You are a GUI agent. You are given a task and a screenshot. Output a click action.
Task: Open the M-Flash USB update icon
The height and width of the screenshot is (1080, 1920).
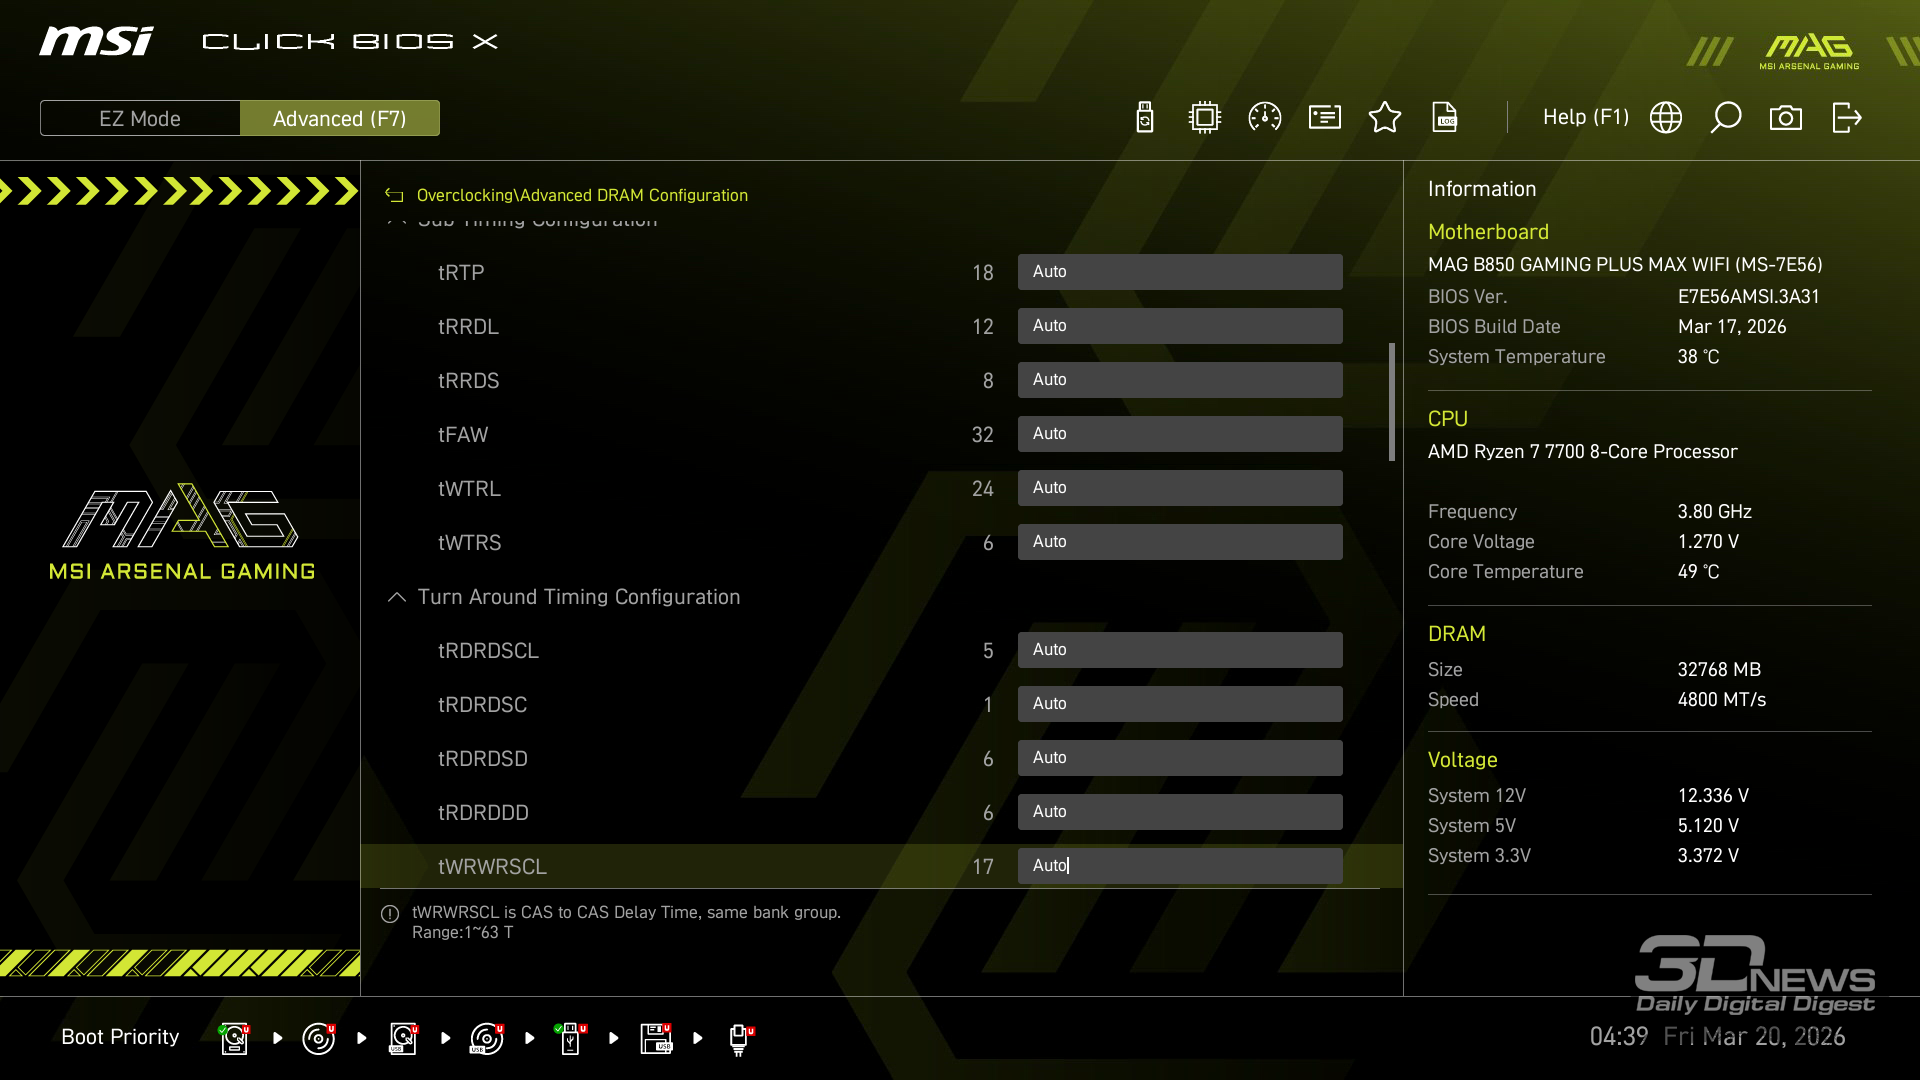(1145, 118)
